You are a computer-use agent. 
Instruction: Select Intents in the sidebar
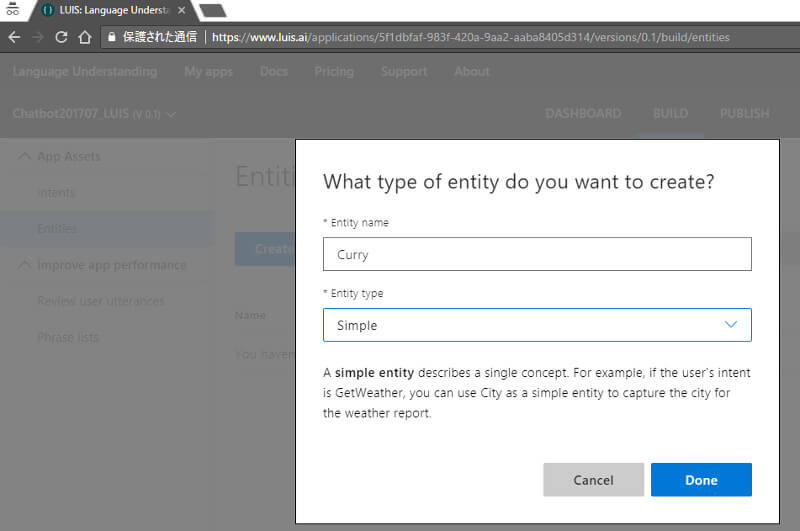coord(56,193)
